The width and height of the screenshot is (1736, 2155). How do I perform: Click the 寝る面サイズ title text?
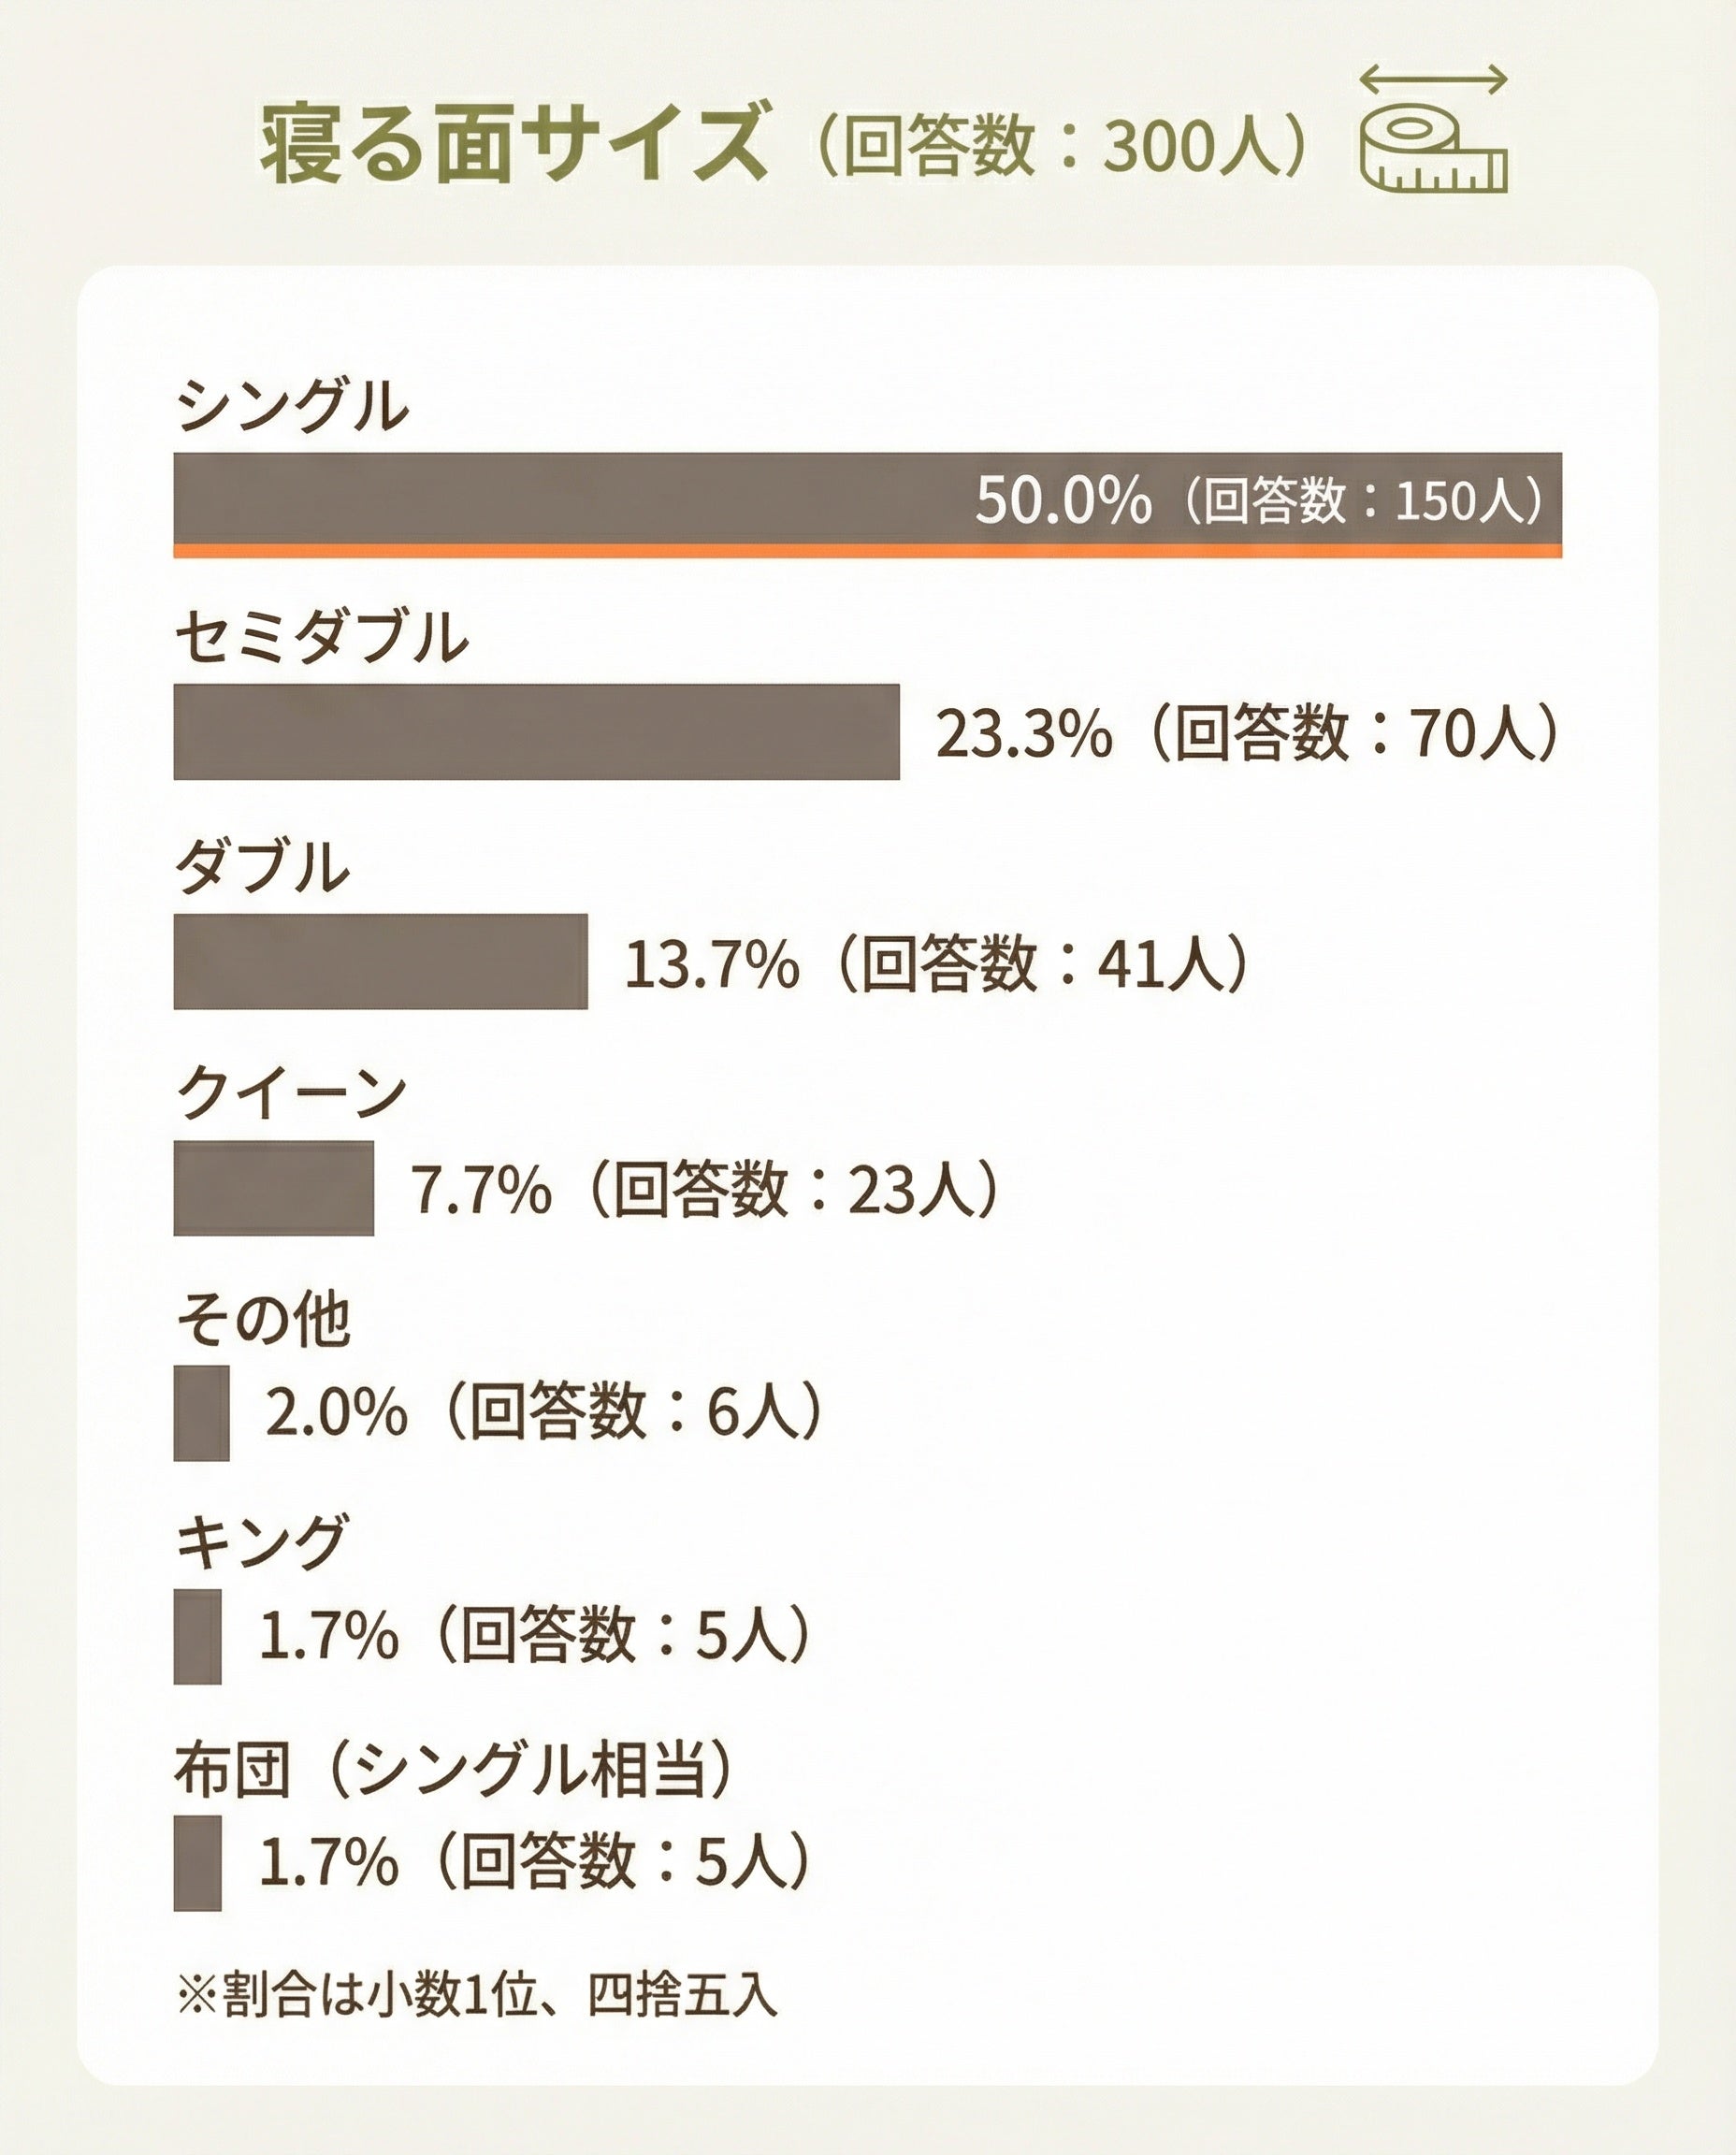point(515,143)
